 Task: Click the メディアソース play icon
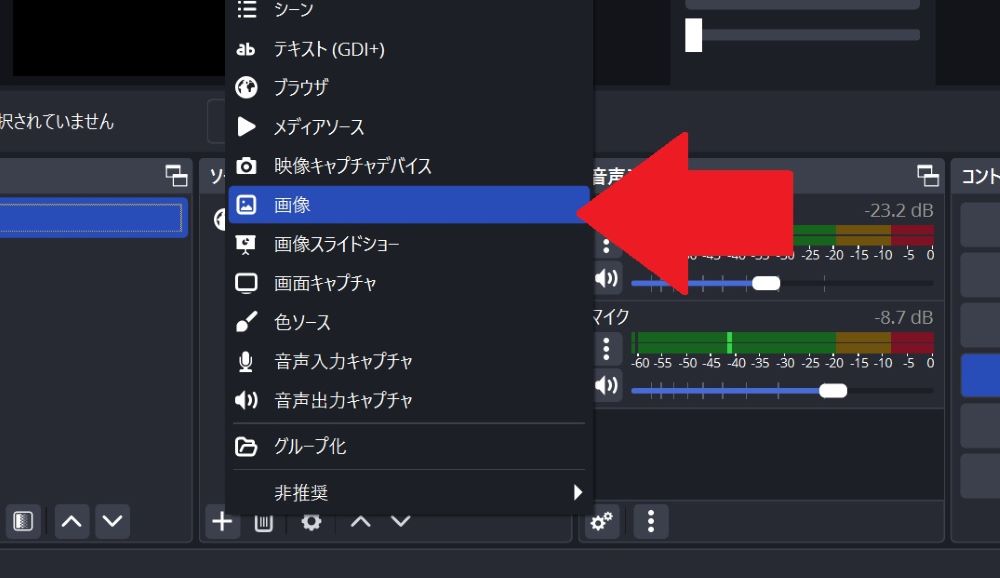(246, 127)
